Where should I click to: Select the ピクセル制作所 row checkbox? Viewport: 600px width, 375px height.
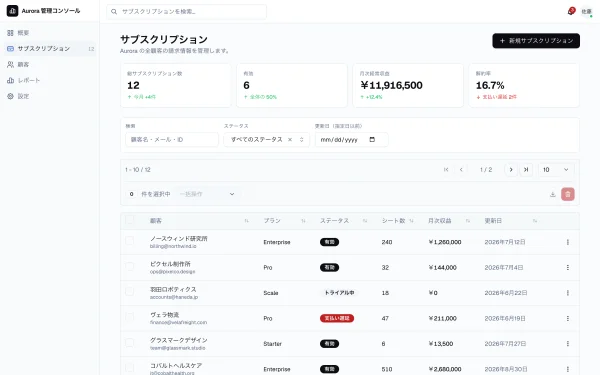click(130, 266)
